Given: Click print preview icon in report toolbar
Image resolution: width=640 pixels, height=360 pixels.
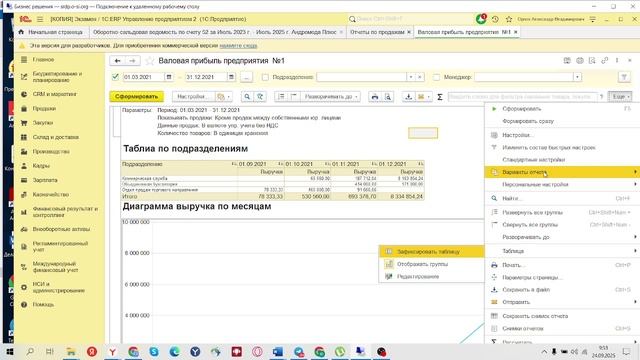Looking at the screenshot, I should click(x=388, y=97).
